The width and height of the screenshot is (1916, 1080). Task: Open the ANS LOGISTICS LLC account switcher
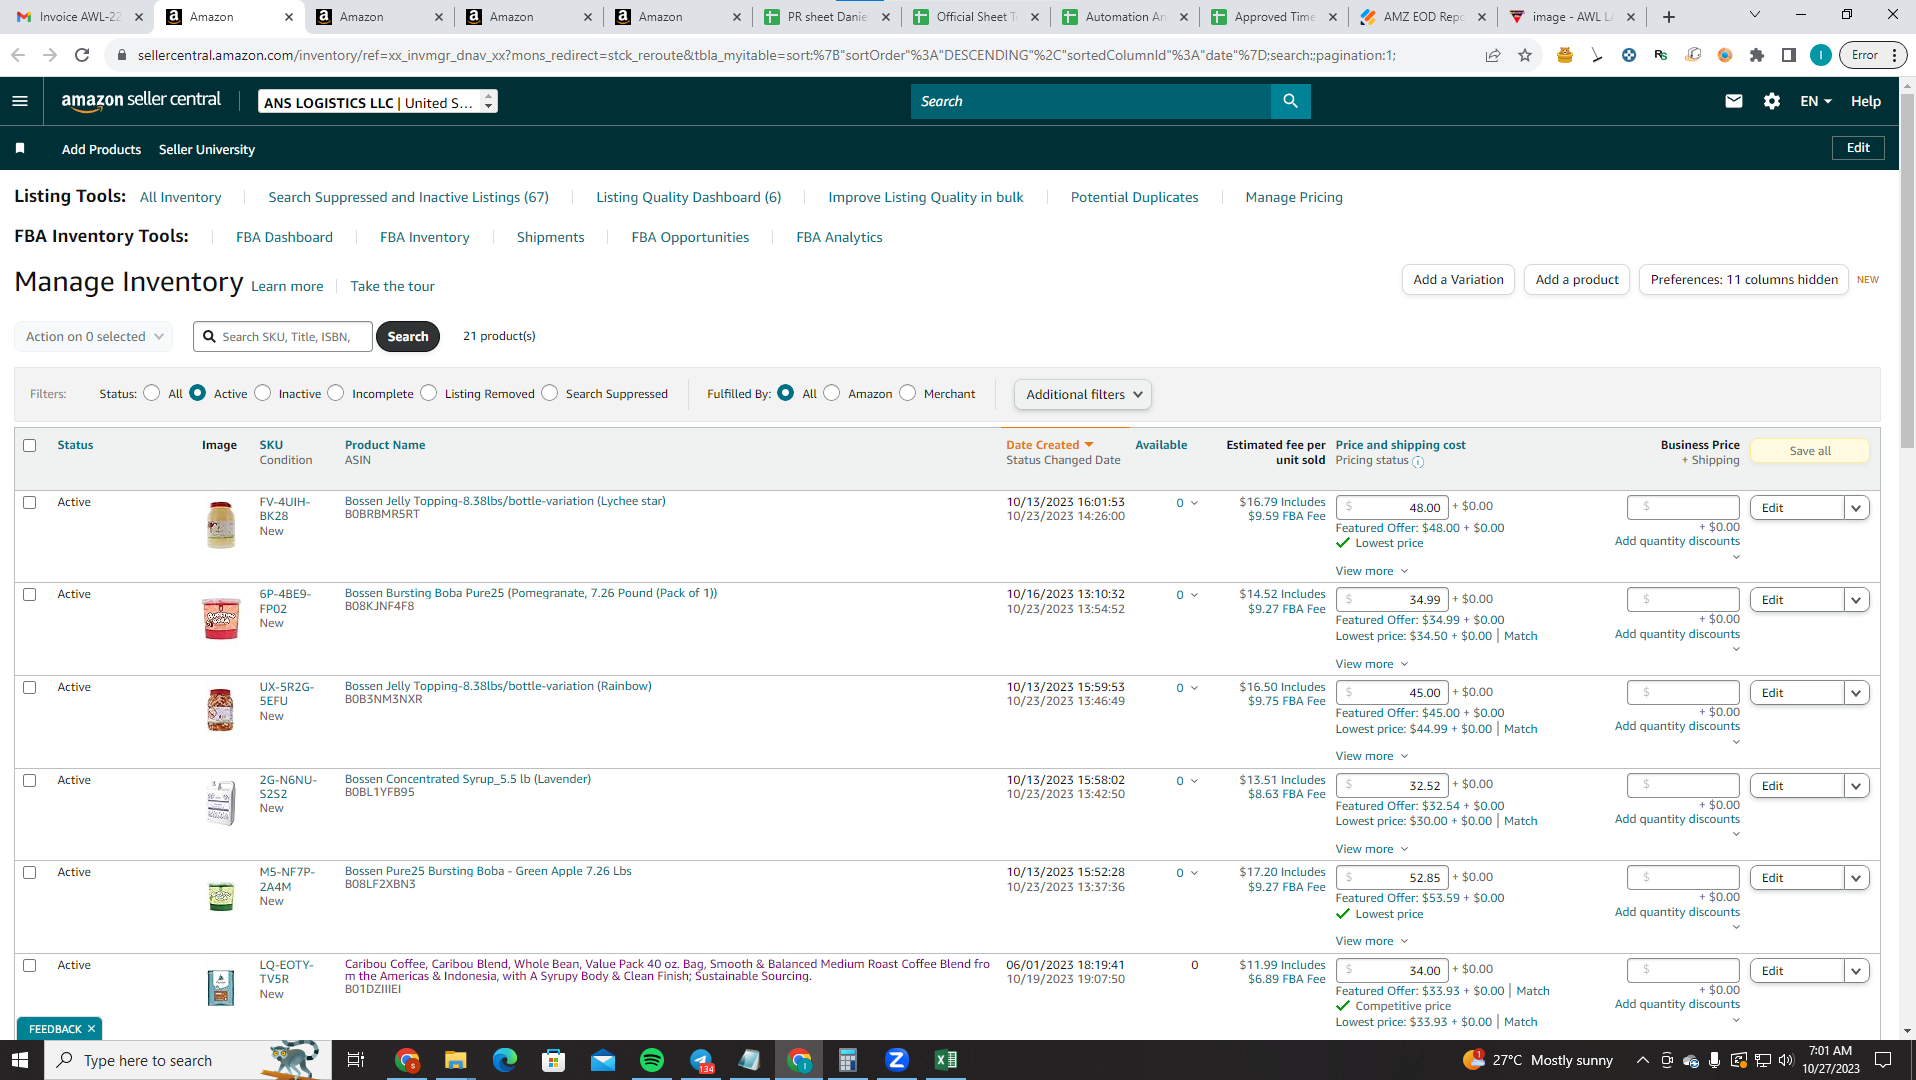tap(378, 102)
